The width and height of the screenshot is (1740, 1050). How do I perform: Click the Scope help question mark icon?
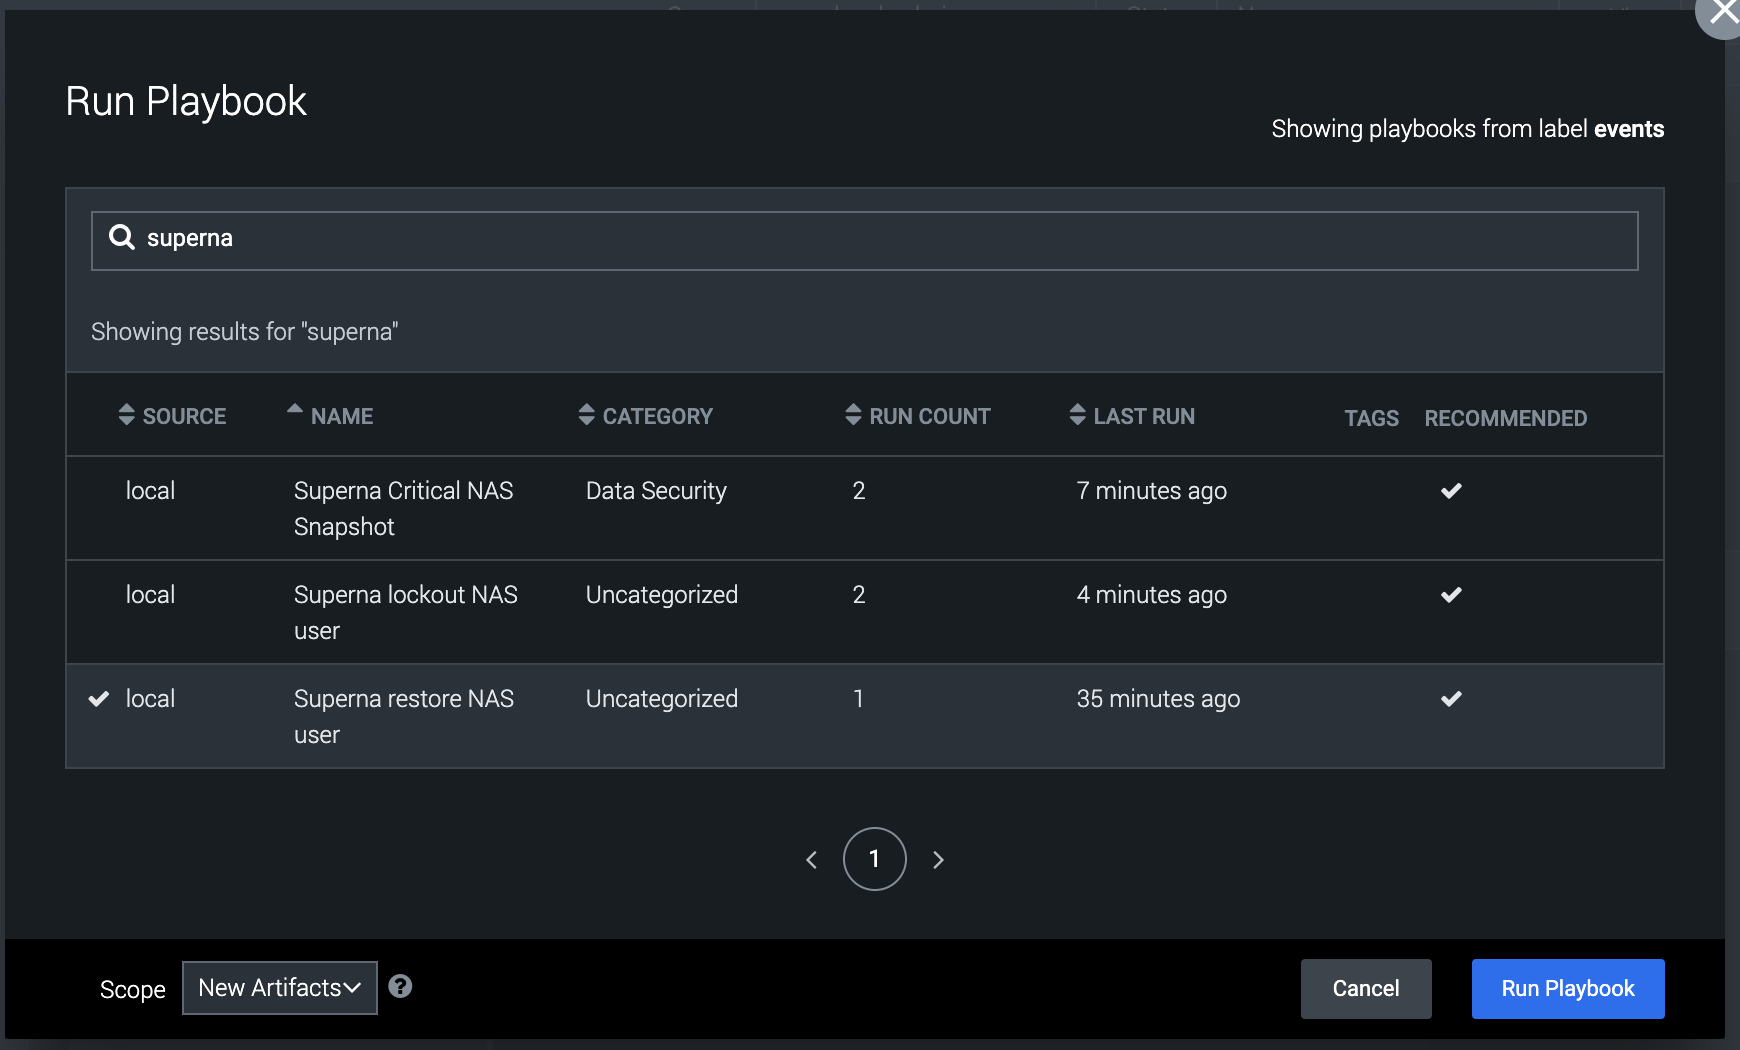[400, 987]
